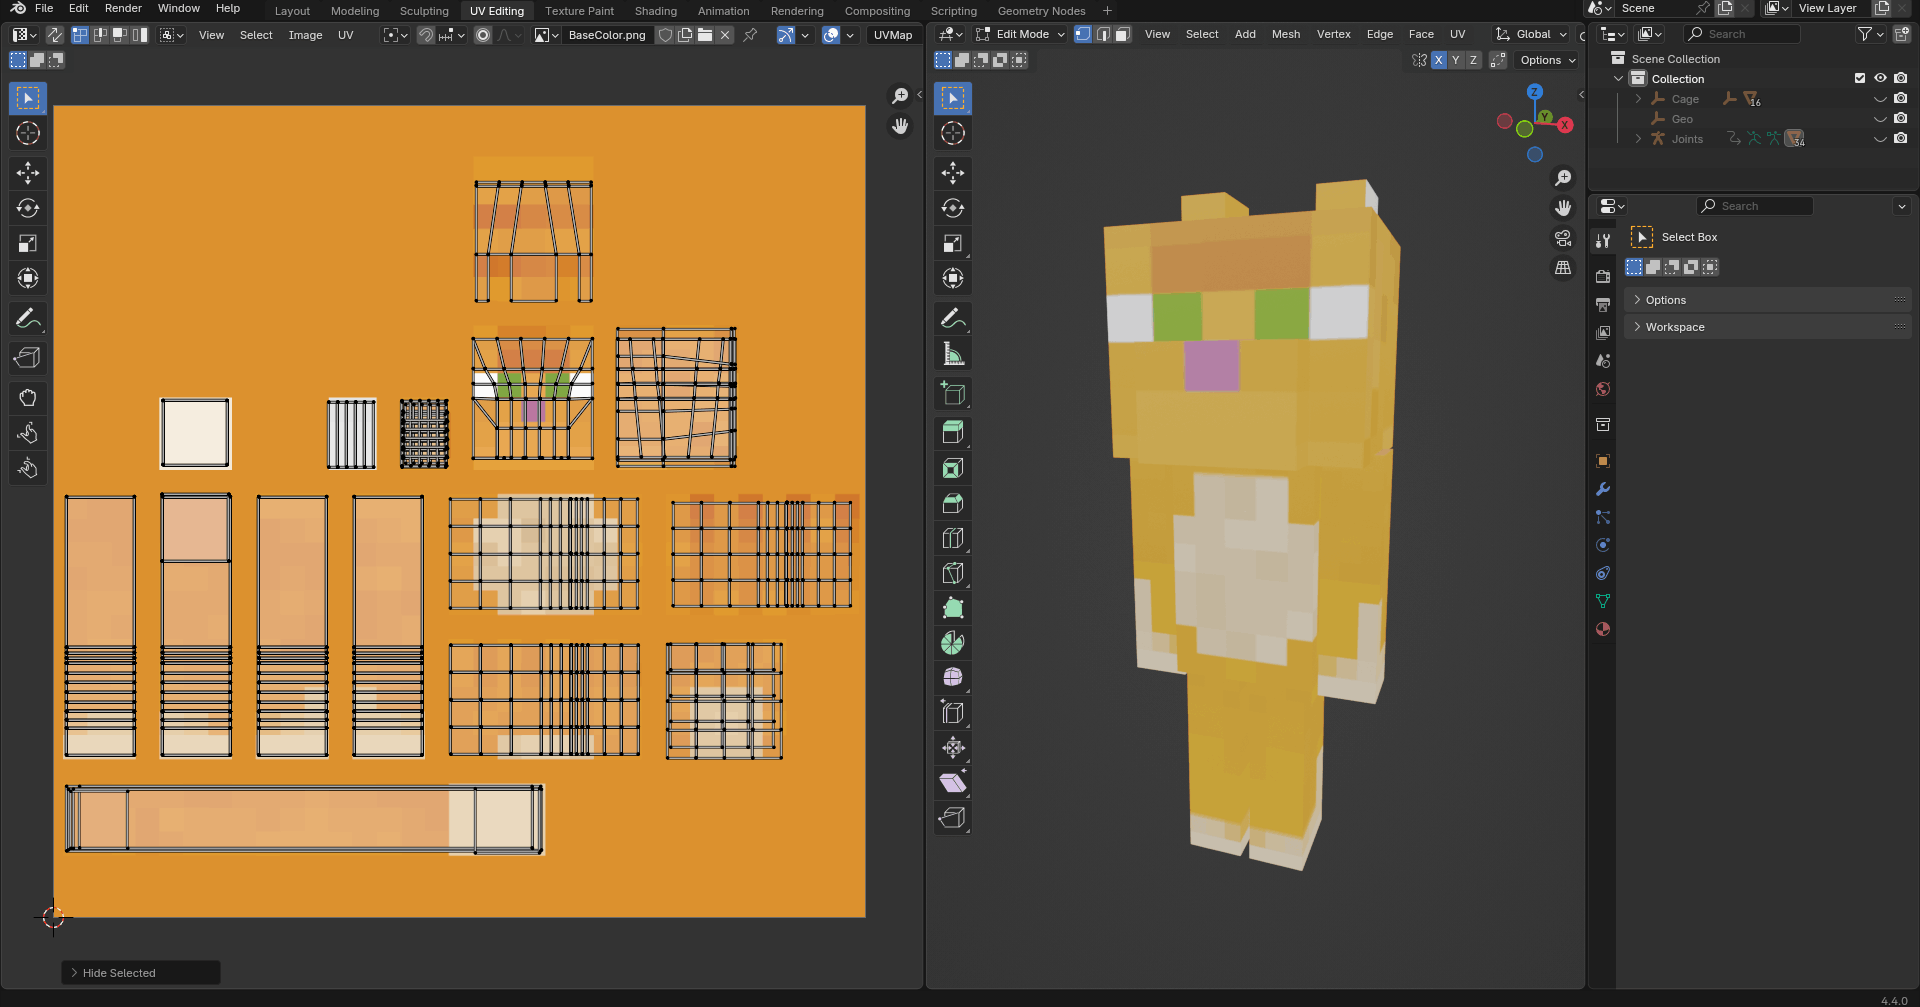Uncheck the Collection exclude checkbox
Viewport: 1920px width, 1007px height.
[1860, 78]
